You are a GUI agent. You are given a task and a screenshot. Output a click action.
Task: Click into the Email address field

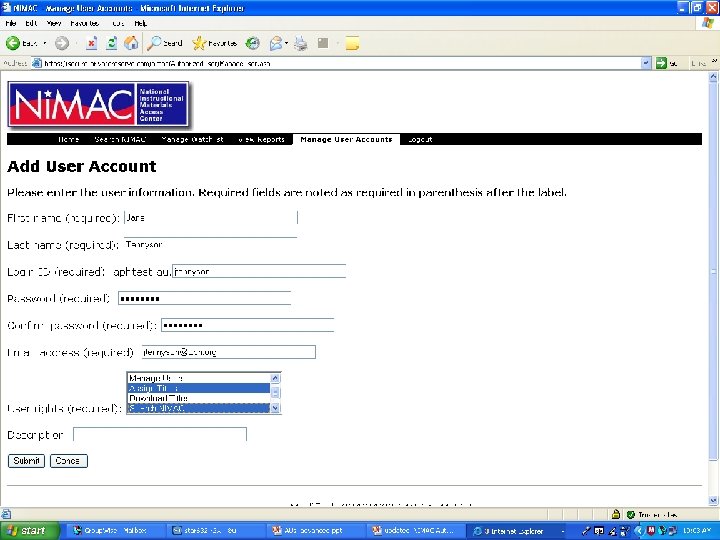pyautogui.click(x=229, y=352)
